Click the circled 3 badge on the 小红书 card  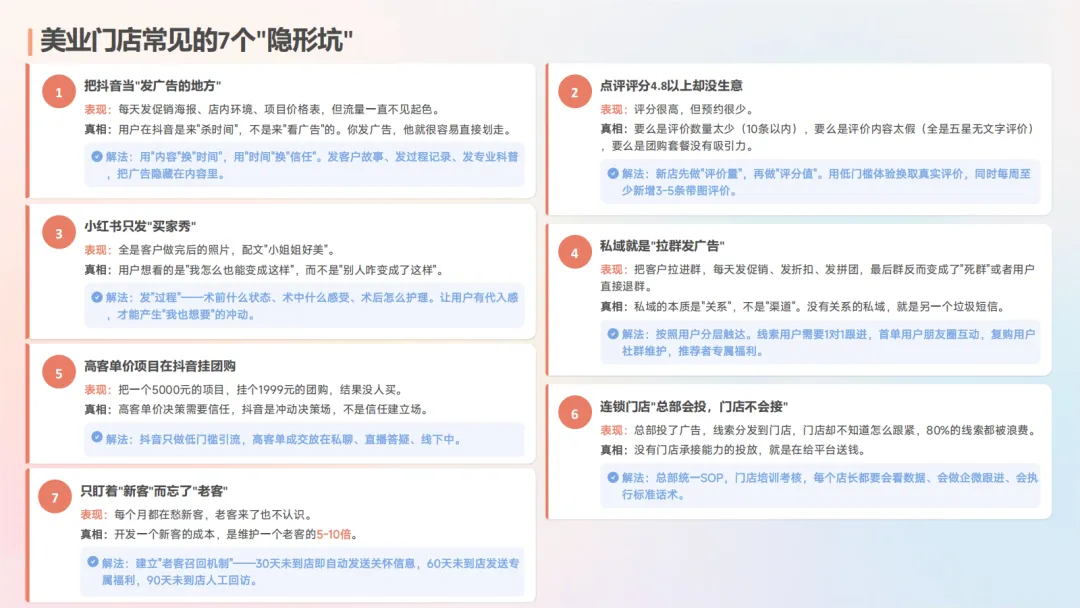point(57,232)
